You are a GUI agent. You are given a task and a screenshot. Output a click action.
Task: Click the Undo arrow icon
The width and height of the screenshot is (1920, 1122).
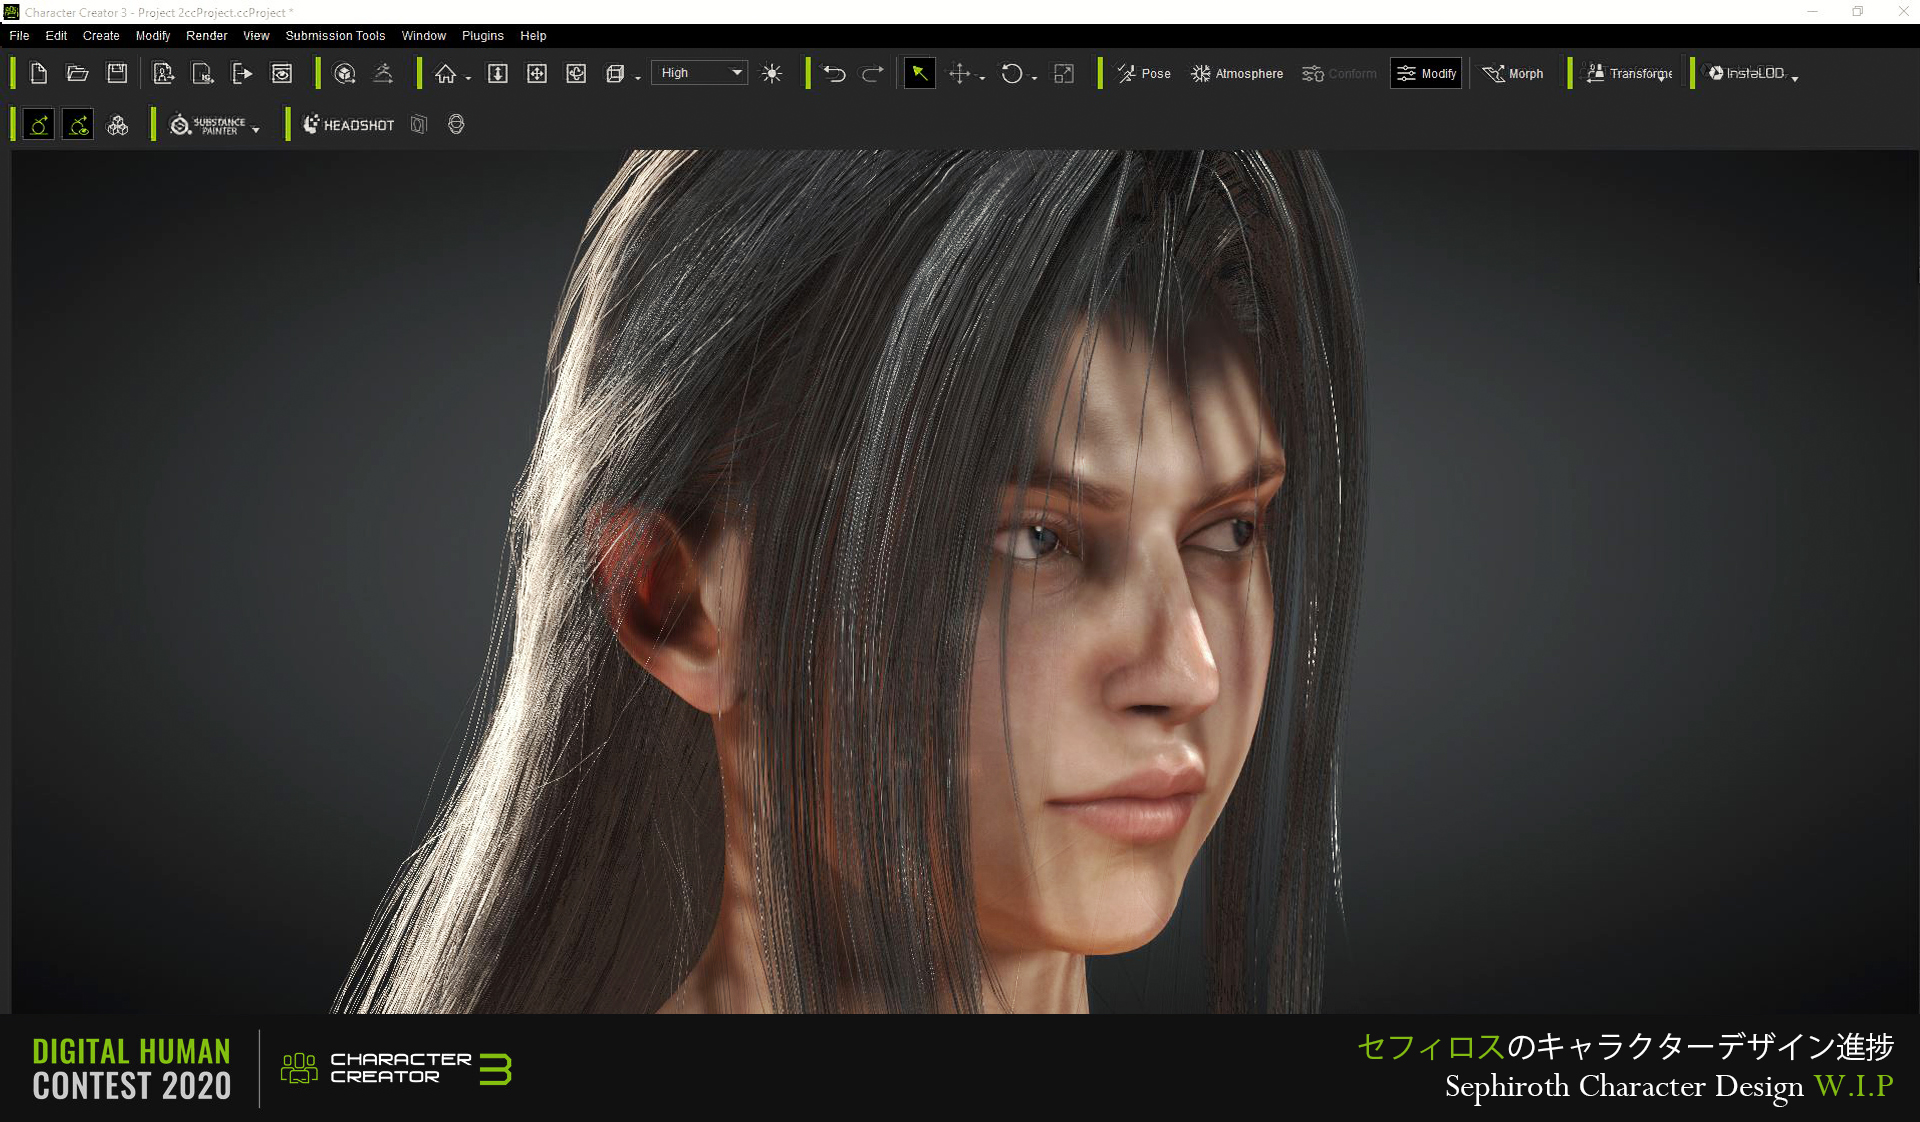834,73
